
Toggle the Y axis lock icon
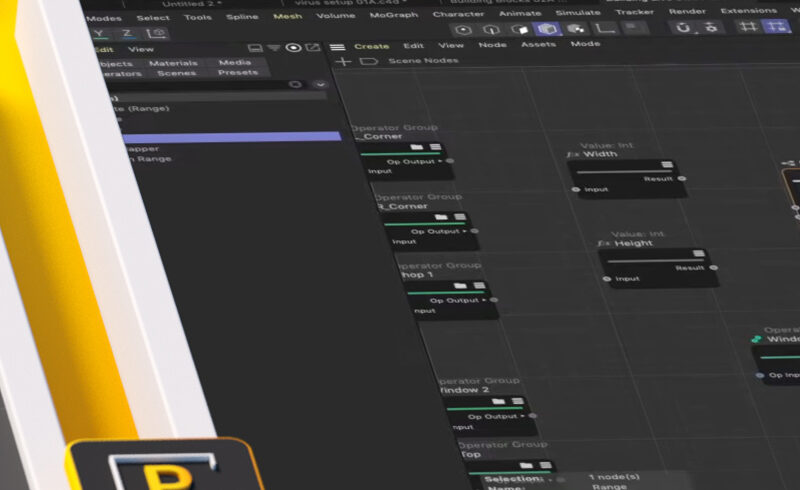[100, 34]
